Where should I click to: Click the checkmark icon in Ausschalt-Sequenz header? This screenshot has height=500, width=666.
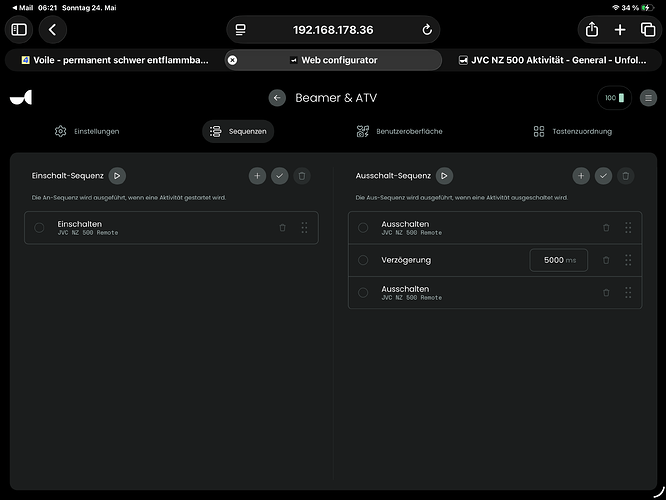pyautogui.click(x=603, y=176)
